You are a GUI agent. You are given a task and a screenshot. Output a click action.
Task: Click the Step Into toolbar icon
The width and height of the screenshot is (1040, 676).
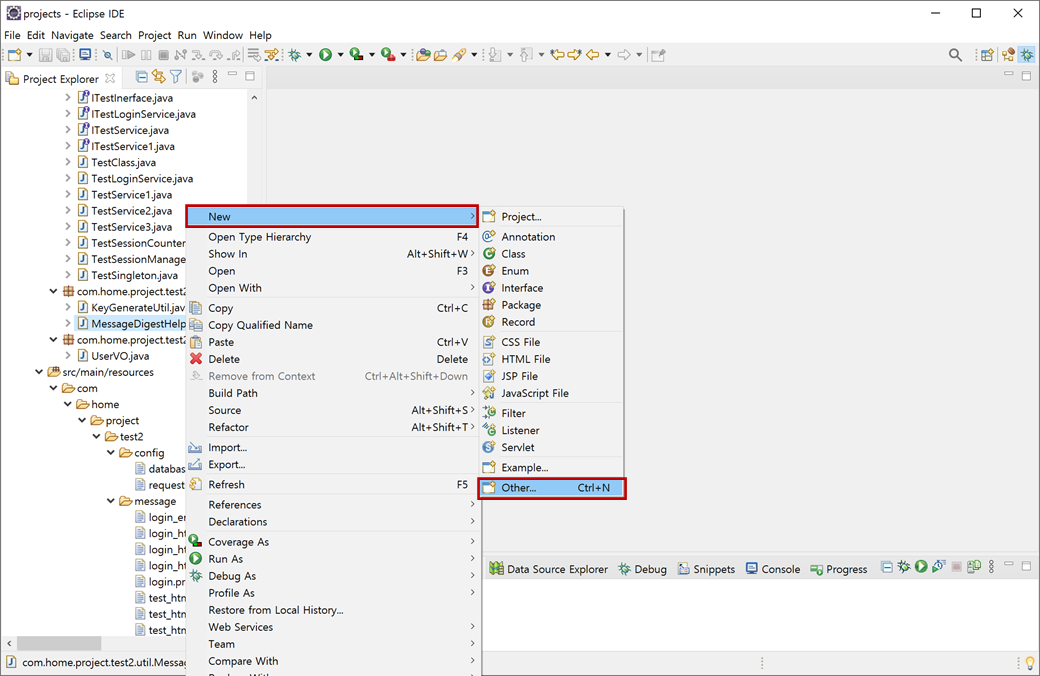pos(198,55)
